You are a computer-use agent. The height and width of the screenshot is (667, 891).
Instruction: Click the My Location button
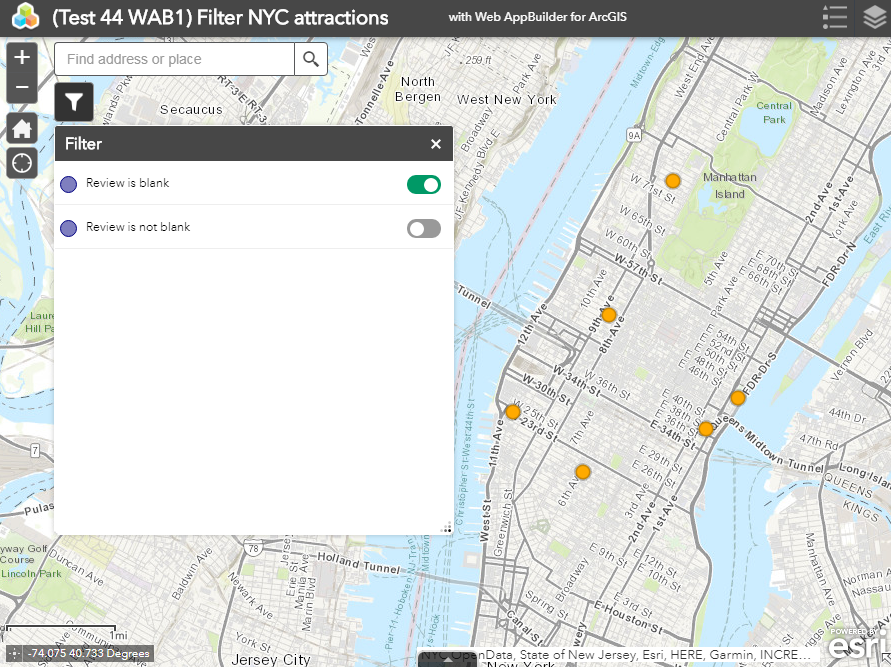[x=22, y=163]
